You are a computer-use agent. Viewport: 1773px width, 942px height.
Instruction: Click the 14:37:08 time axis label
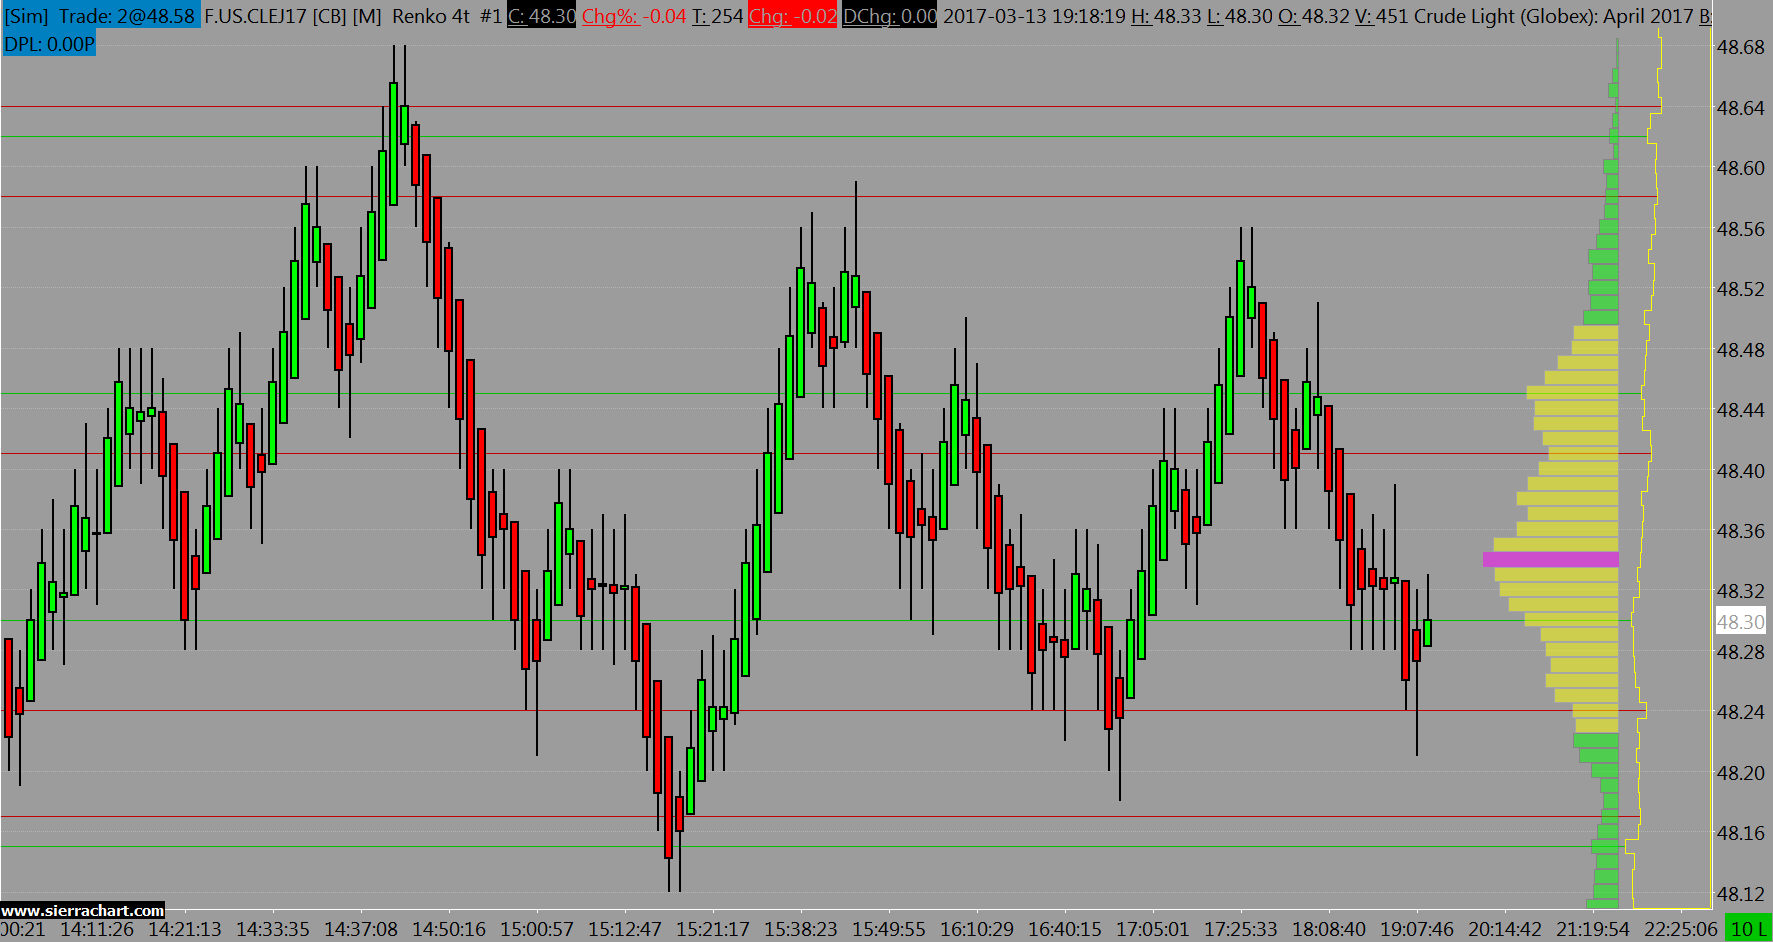pos(361,929)
